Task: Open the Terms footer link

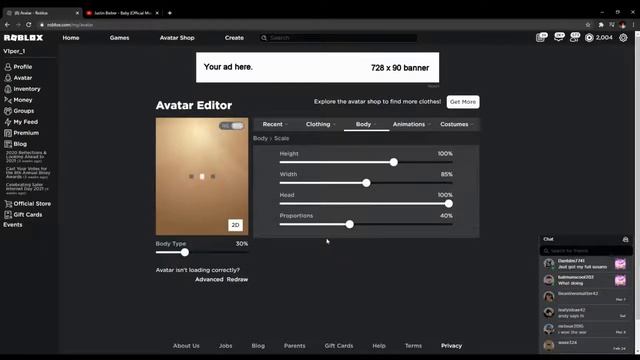Action: 413,345
